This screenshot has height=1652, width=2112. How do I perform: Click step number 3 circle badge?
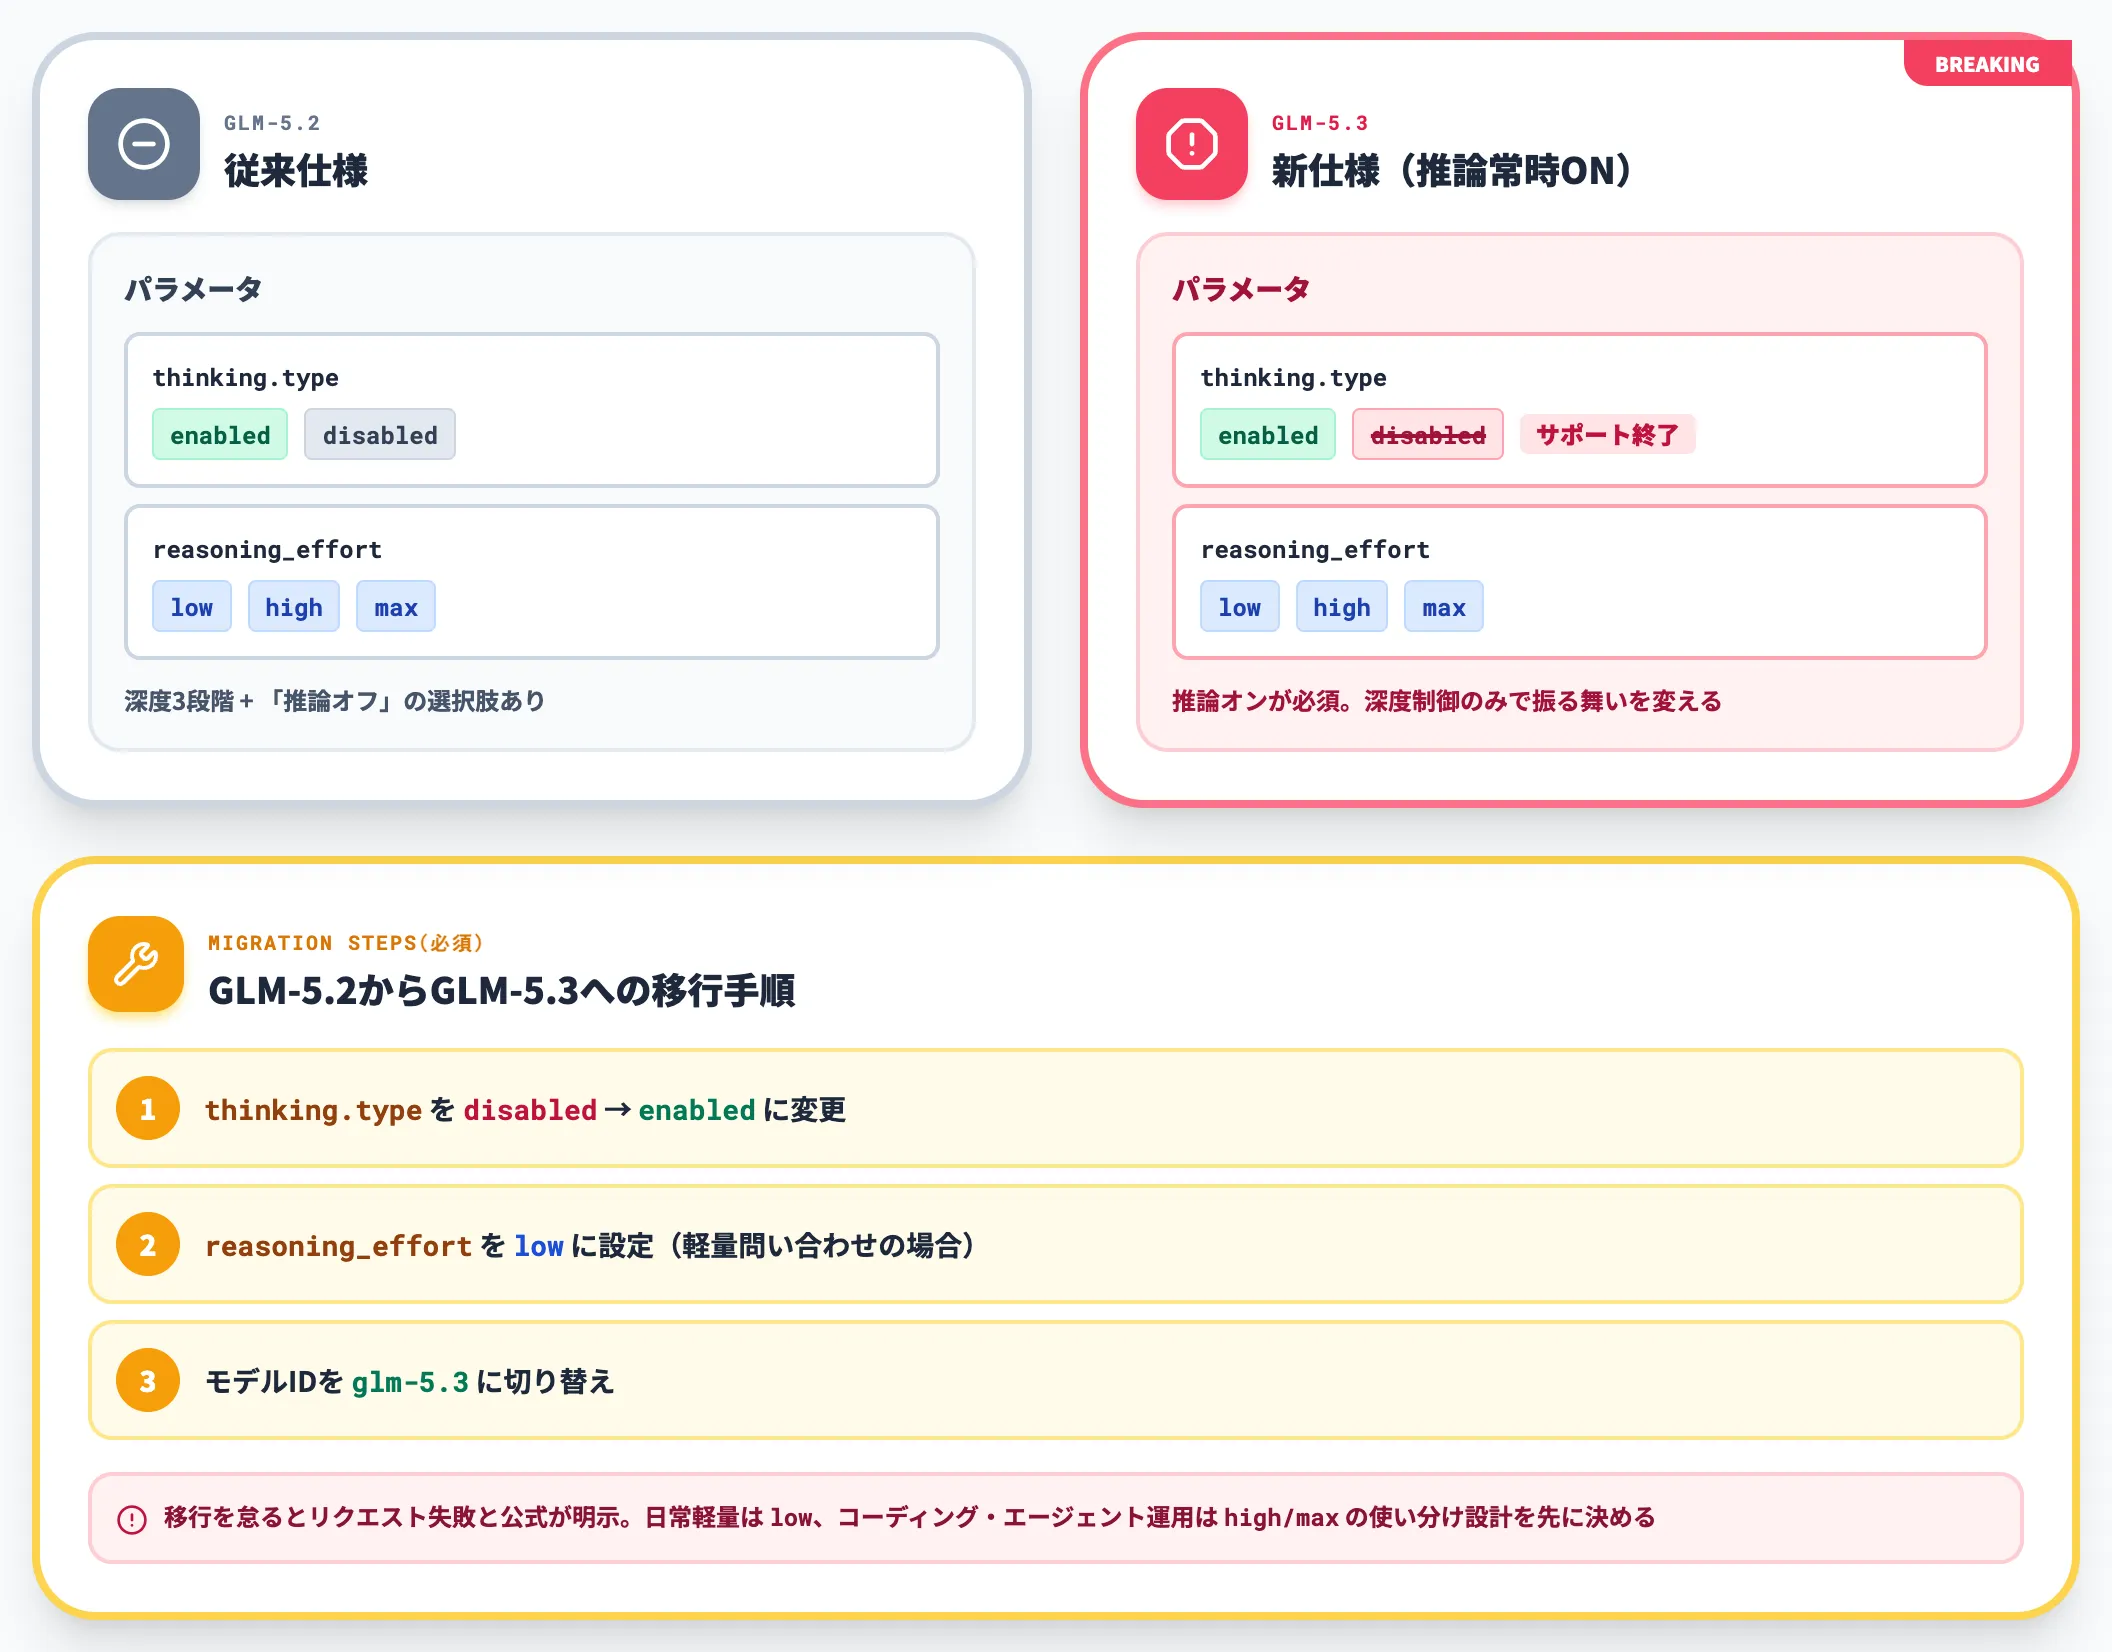[148, 1380]
